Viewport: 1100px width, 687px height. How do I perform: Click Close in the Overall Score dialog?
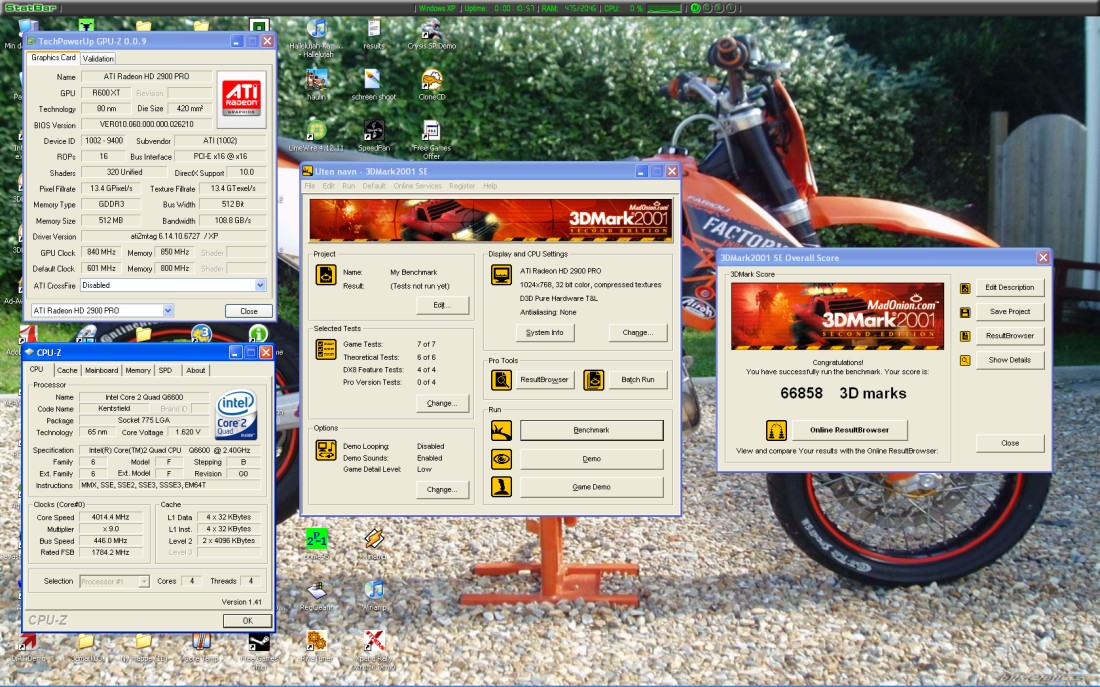[x=1010, y=443]
